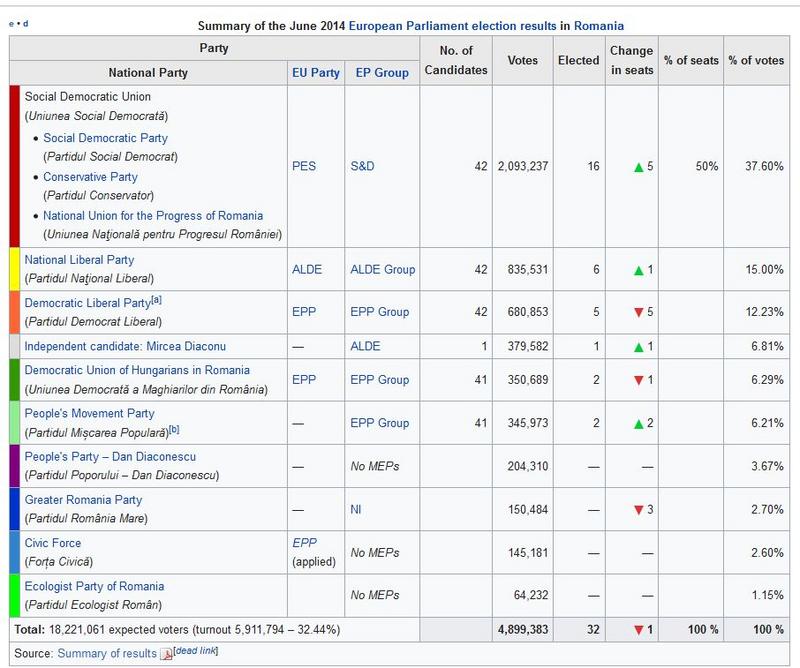The width and height of the screenshot is (800, 668).
Task: Follow the Romania link in the table caption
Action: coord(598,26)
